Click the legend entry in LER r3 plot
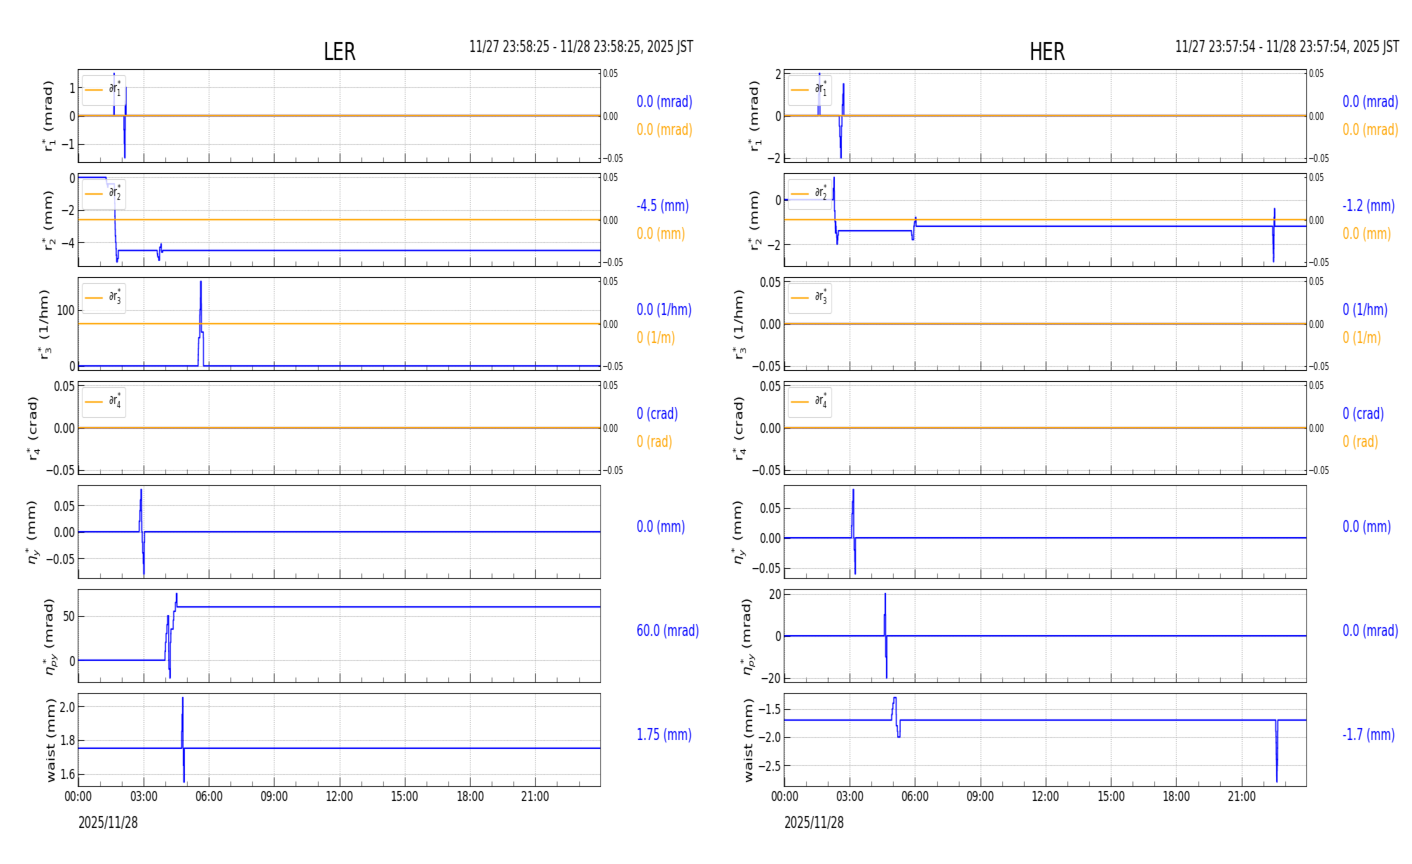Image resolution: width=1412 pixels, height=864 pixels. pyautogui.click(x=104, y=297)
